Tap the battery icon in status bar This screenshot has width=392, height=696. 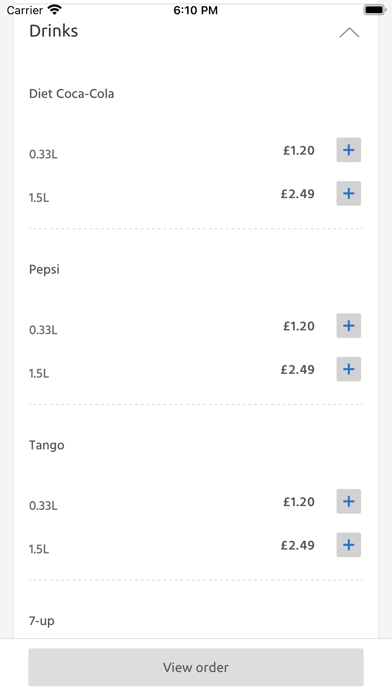point(374,10)
